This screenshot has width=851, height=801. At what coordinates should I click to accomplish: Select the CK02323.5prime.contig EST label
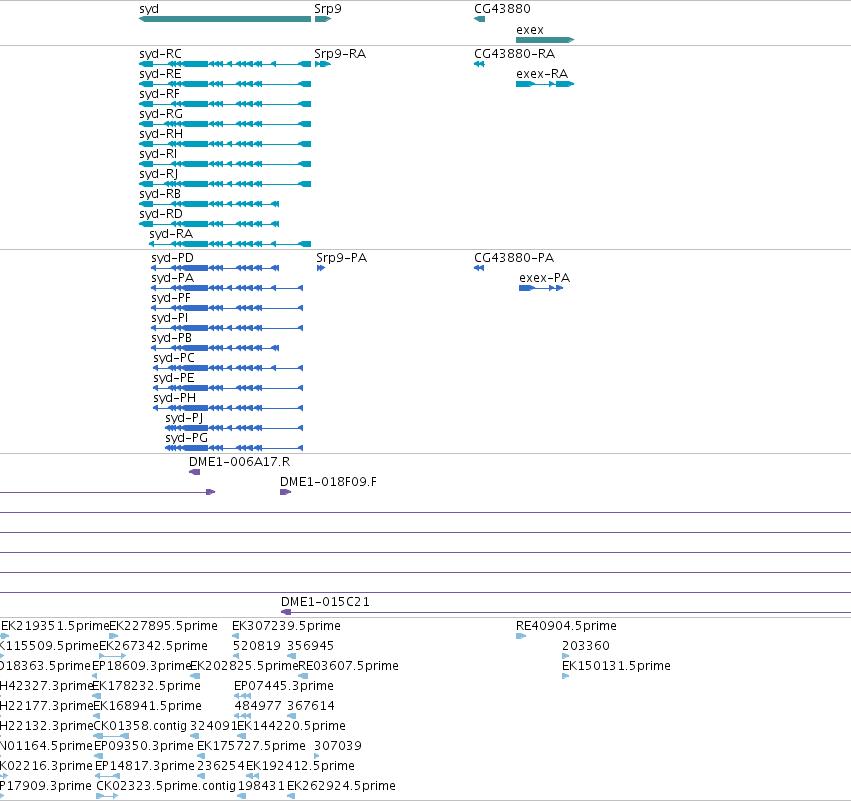166,786
